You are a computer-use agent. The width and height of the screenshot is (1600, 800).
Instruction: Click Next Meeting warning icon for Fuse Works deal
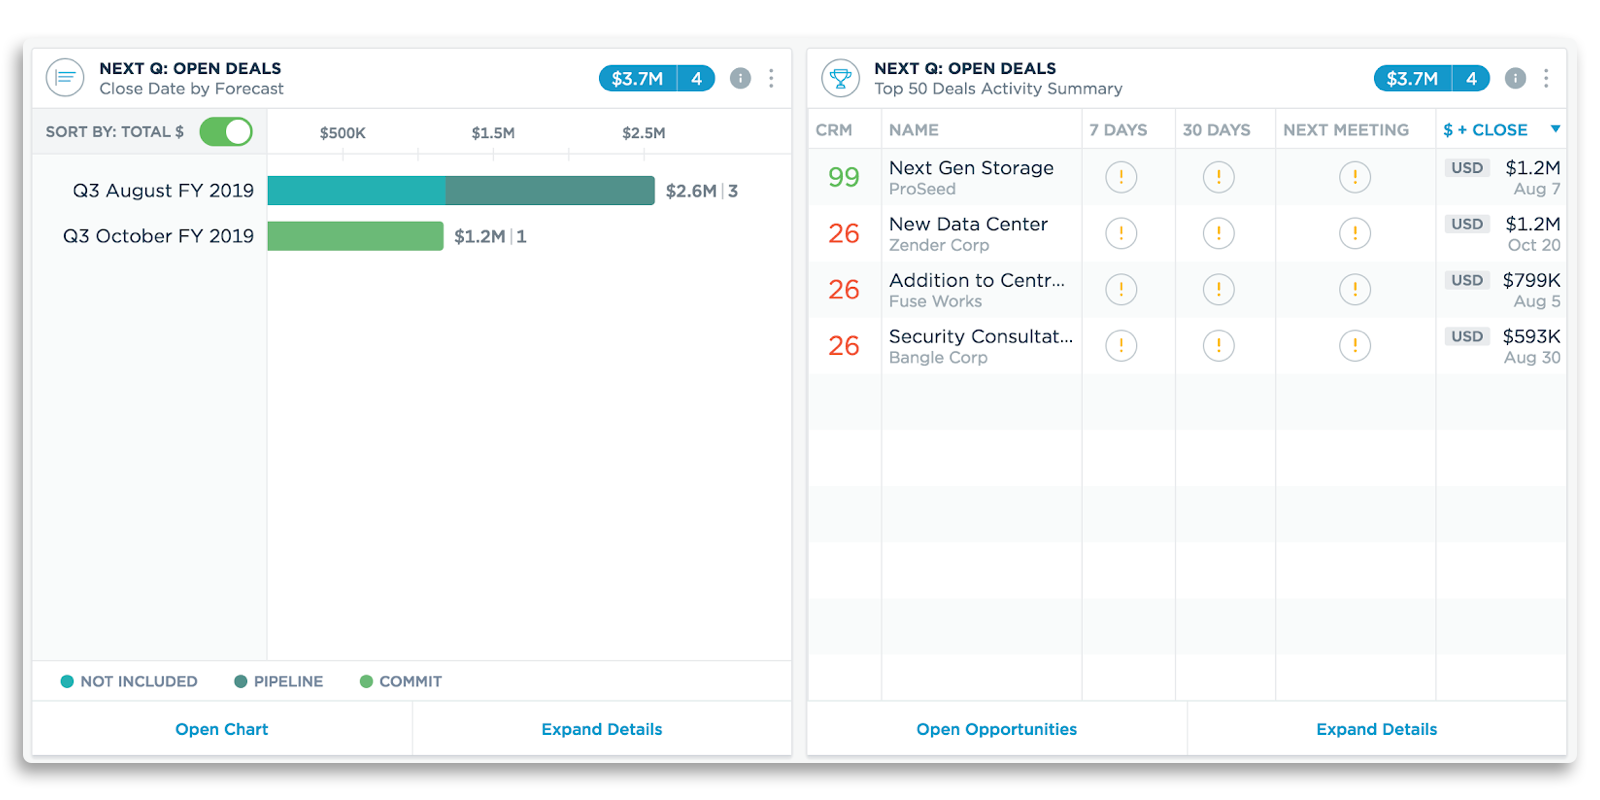click(x=1355, y=289)
